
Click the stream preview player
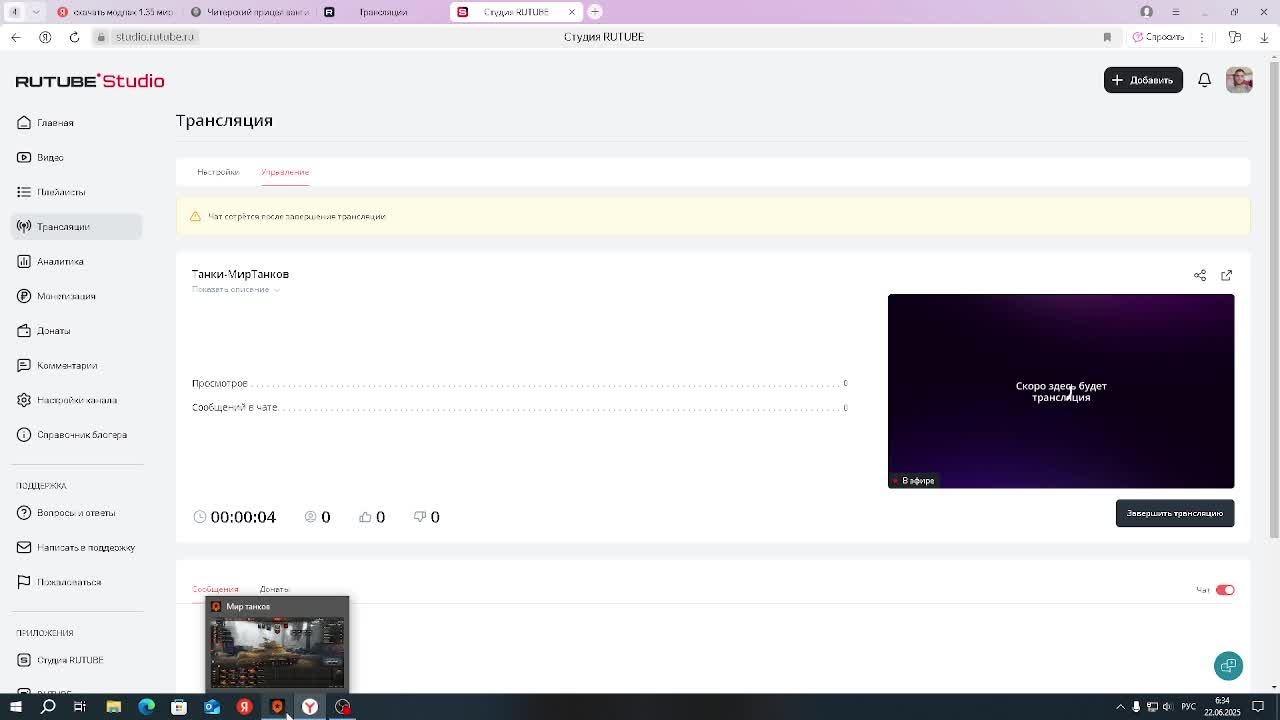tap(1061, 391)
